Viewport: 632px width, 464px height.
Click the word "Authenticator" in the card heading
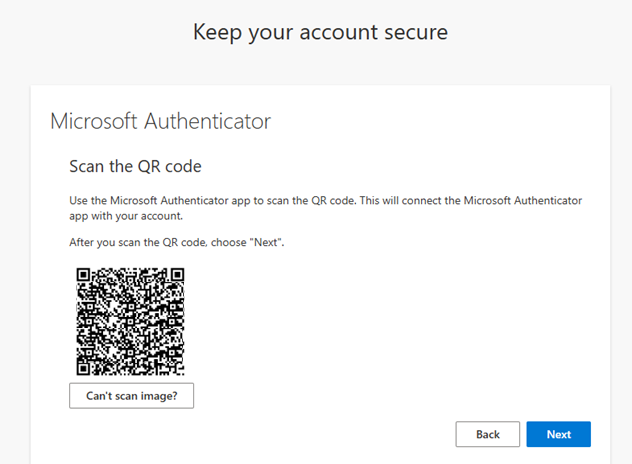pos(209,122)
